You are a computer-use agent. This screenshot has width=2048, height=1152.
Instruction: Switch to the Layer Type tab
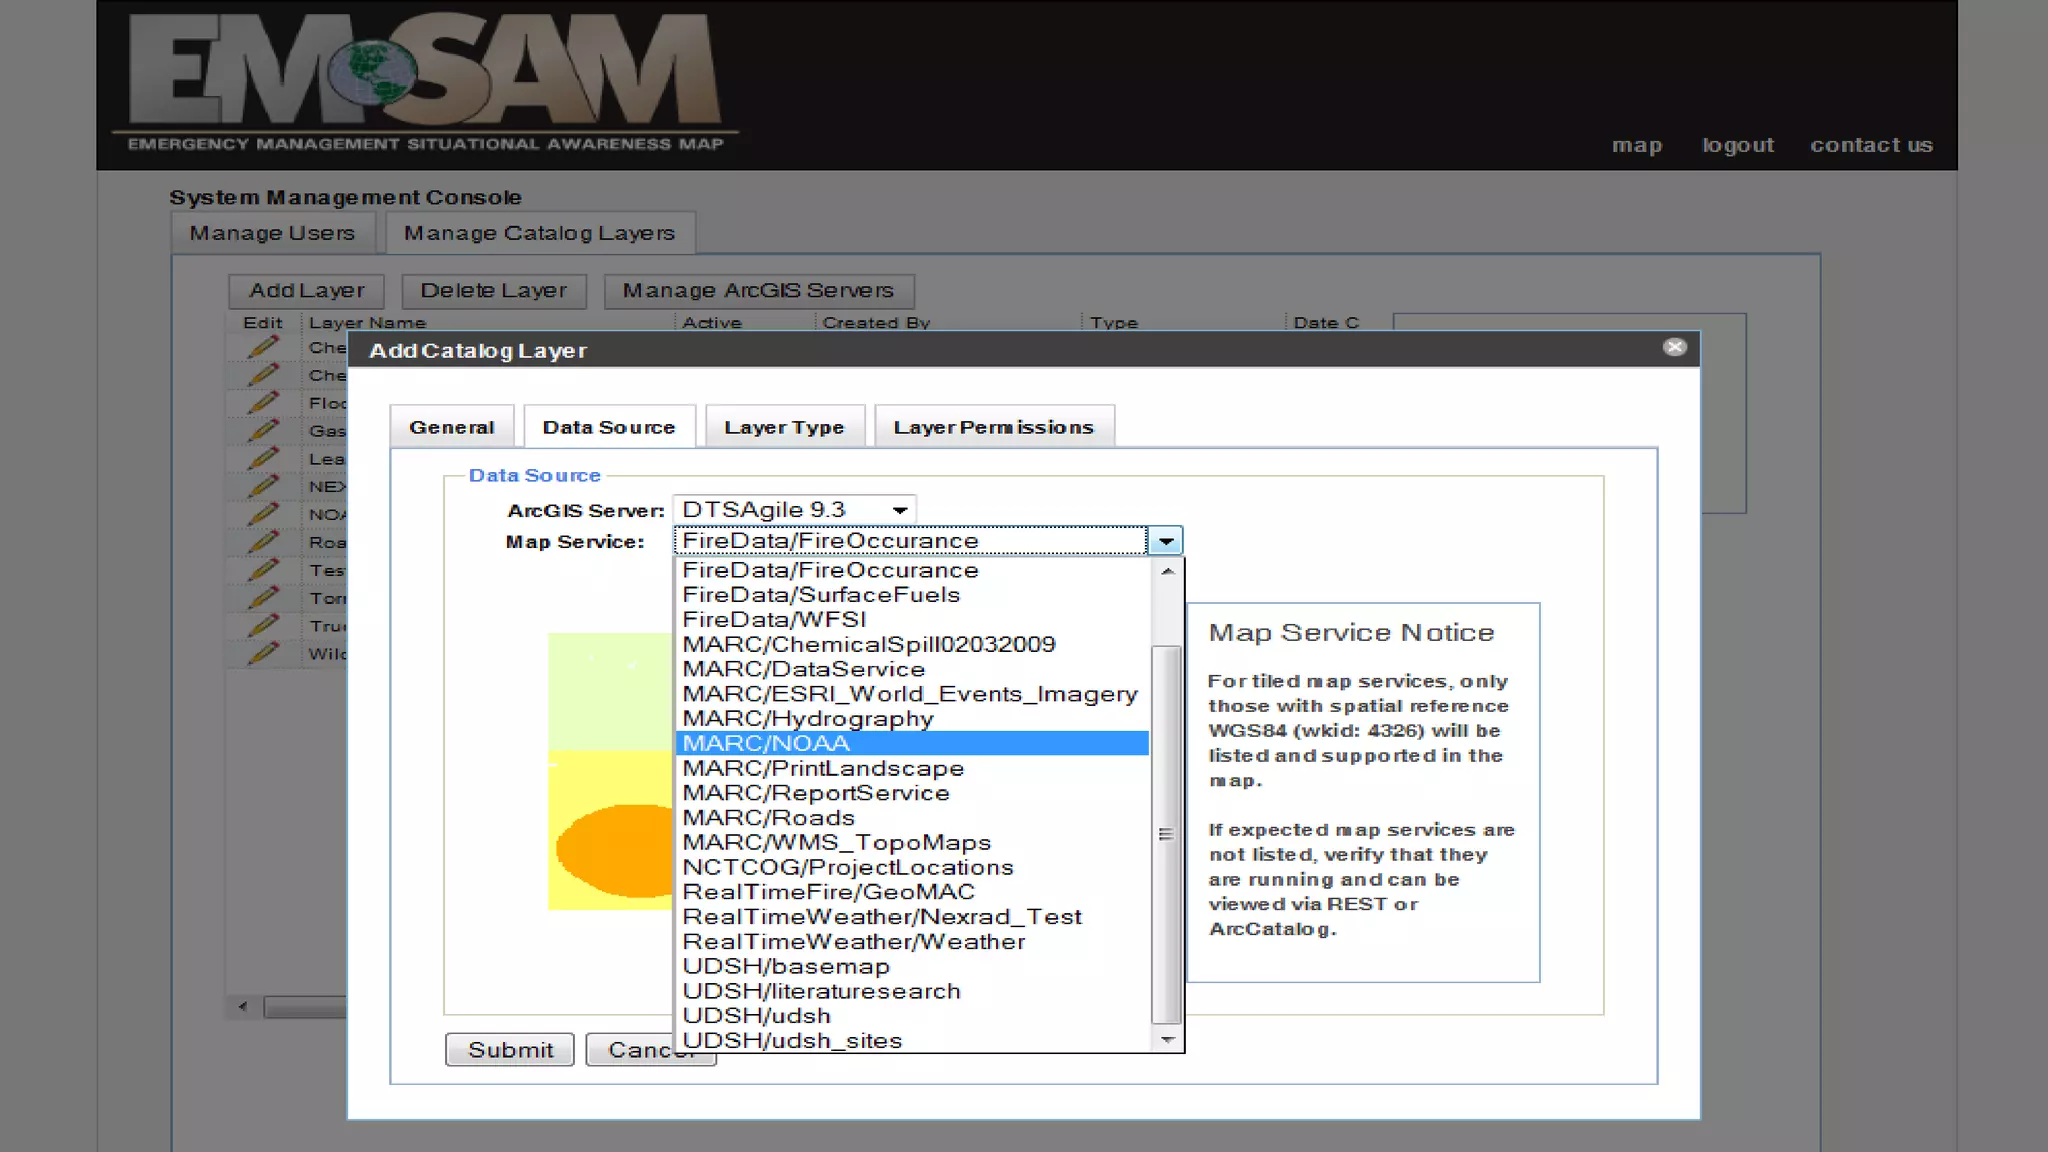click(x=783, y=427)
